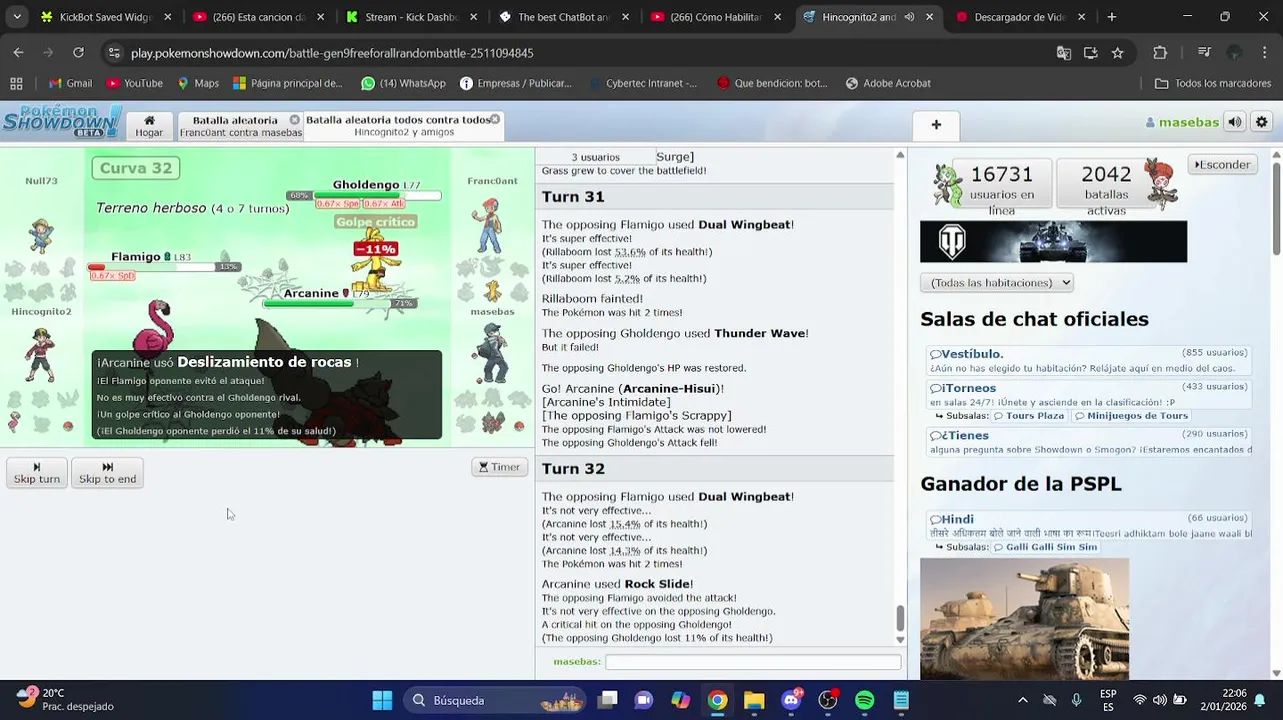Reload the page with refresh icon

pyautogui.click(x=78, y=53)
